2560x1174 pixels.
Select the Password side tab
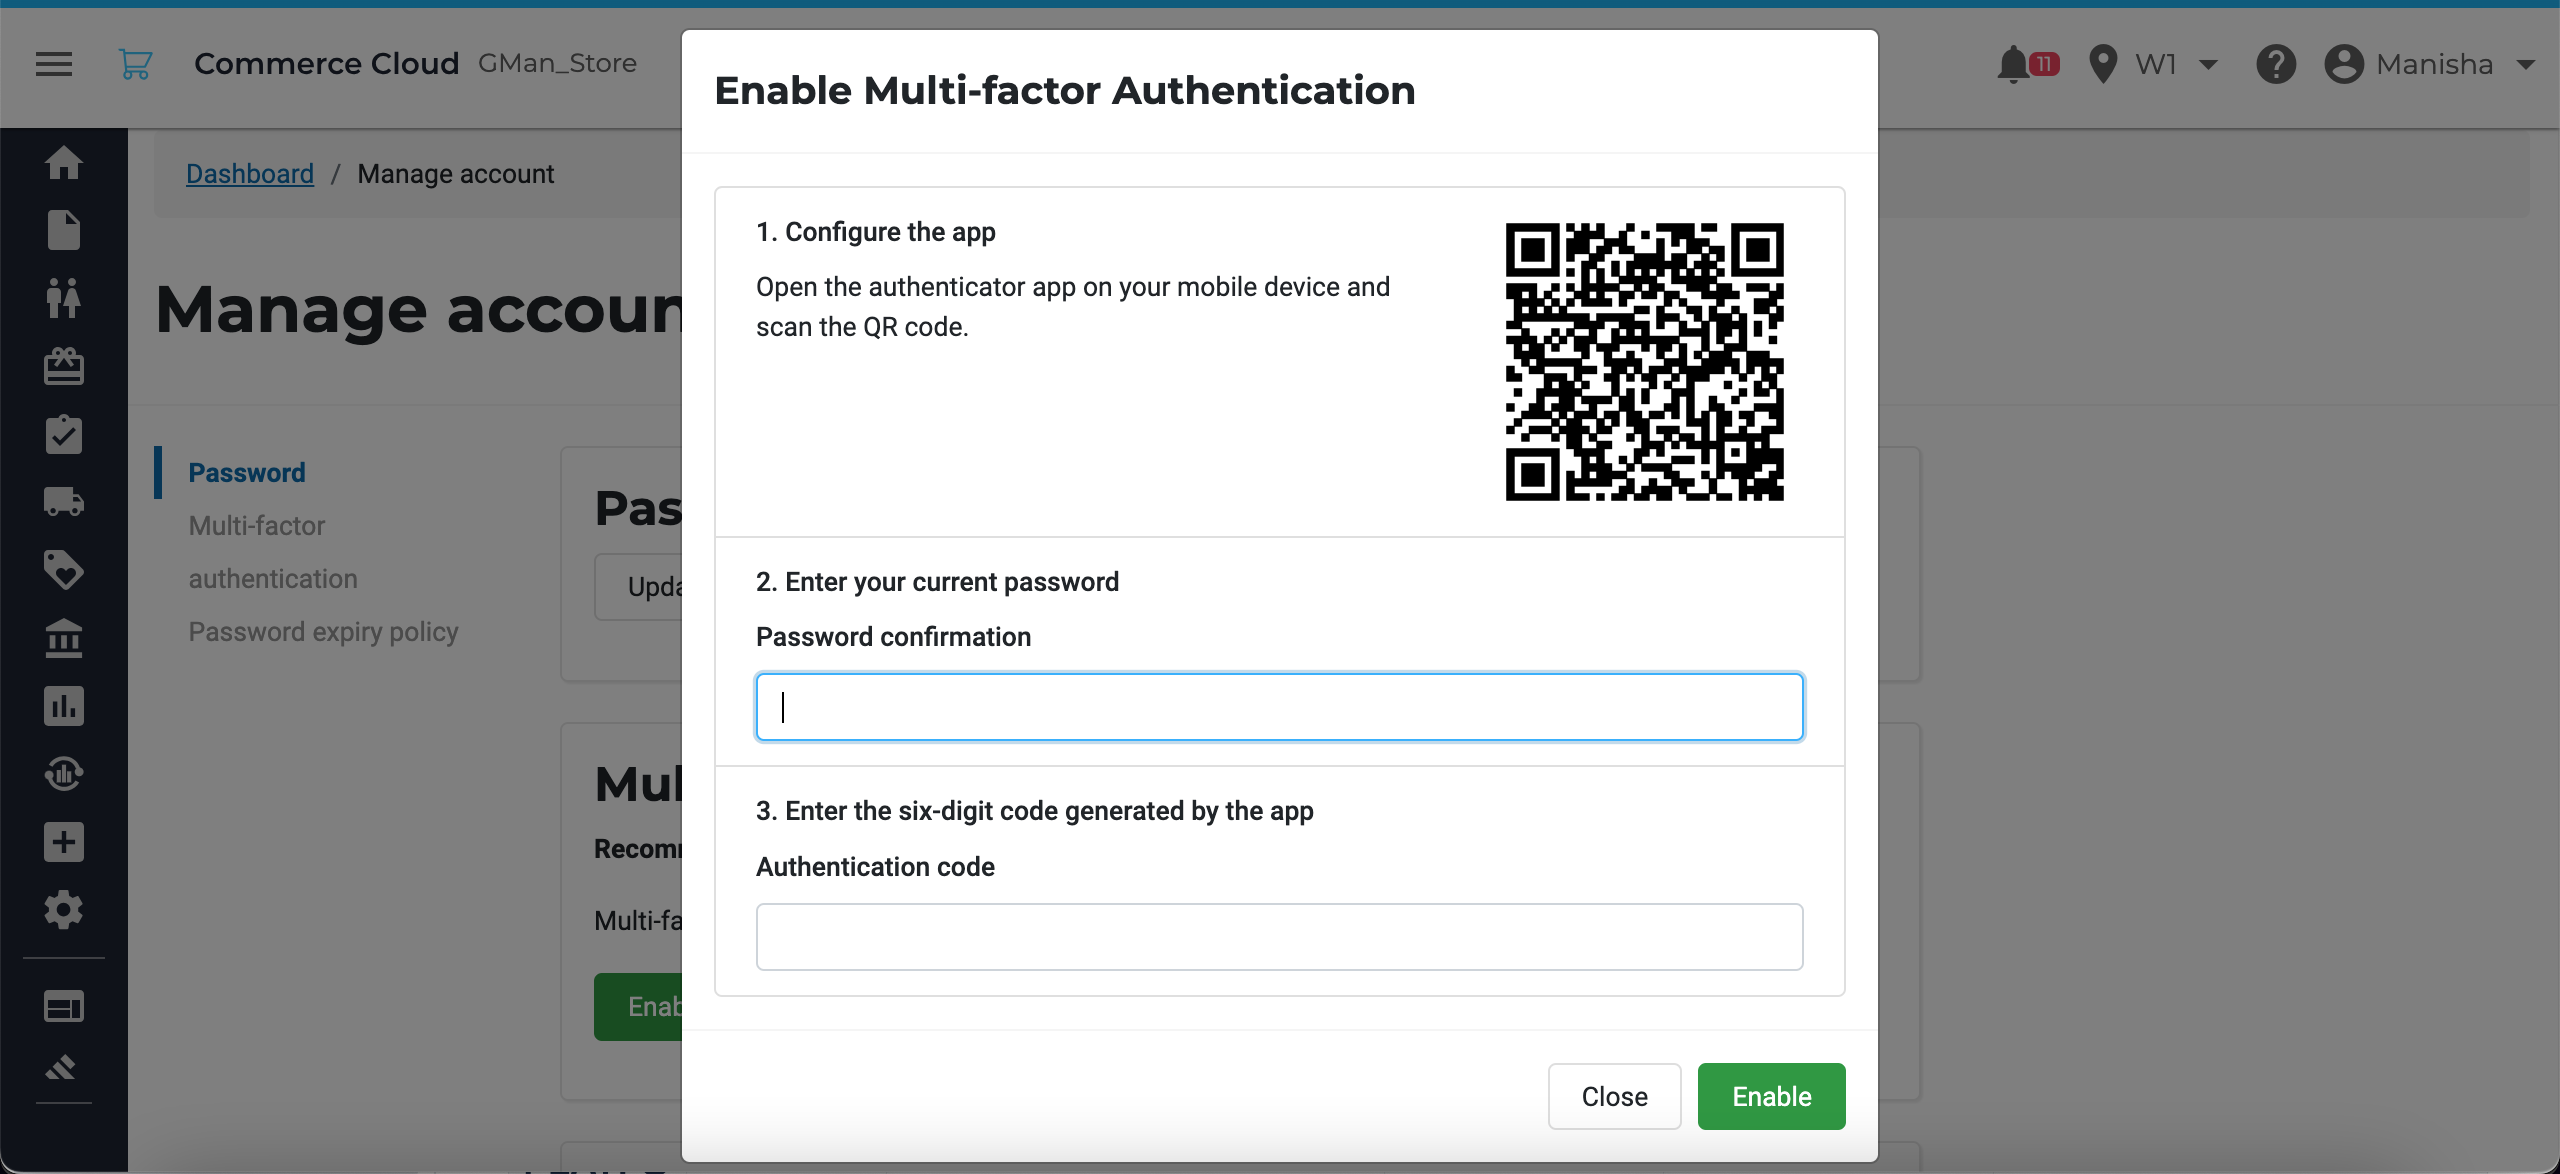coord(247,473)
